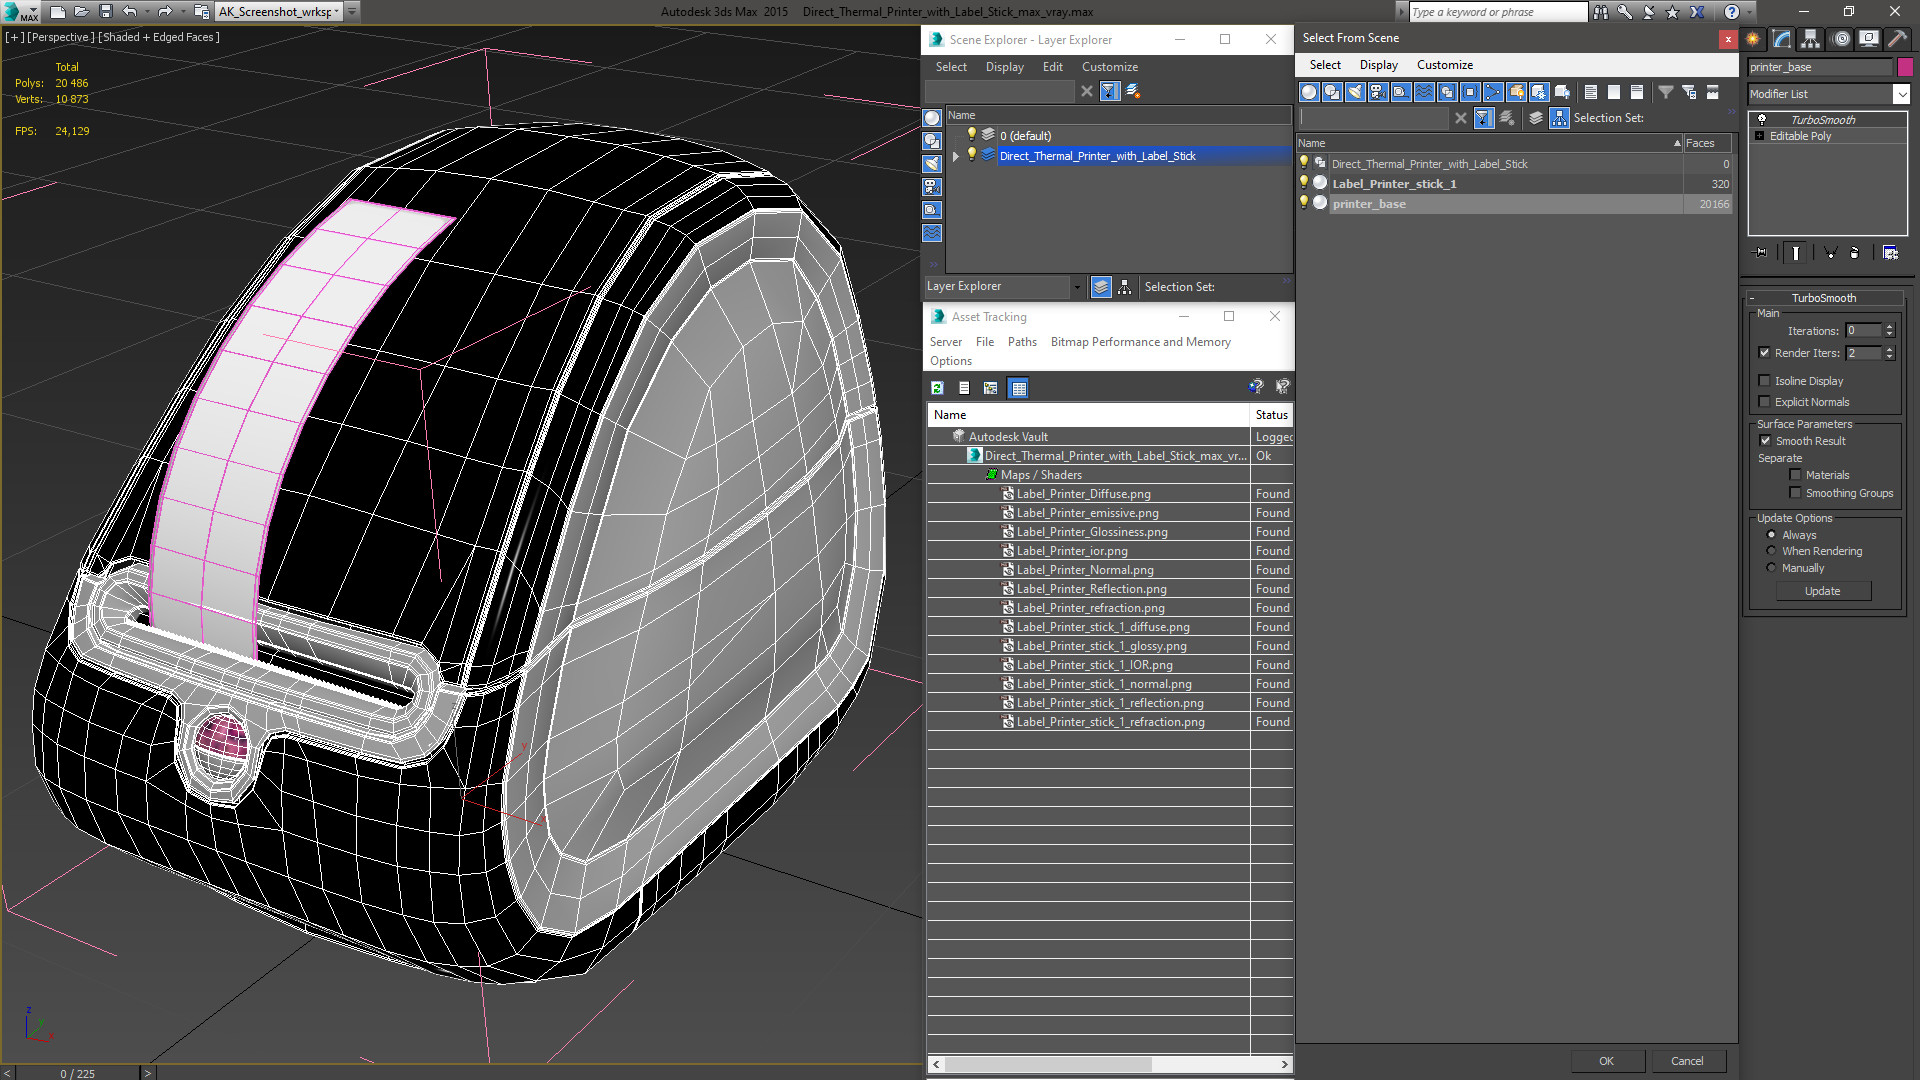Image resolution: width=1920 pixels, height=1080 pixels.
Task: Toggle Lights filter in Scene Explorer sidebar
Action: point(932,164)
